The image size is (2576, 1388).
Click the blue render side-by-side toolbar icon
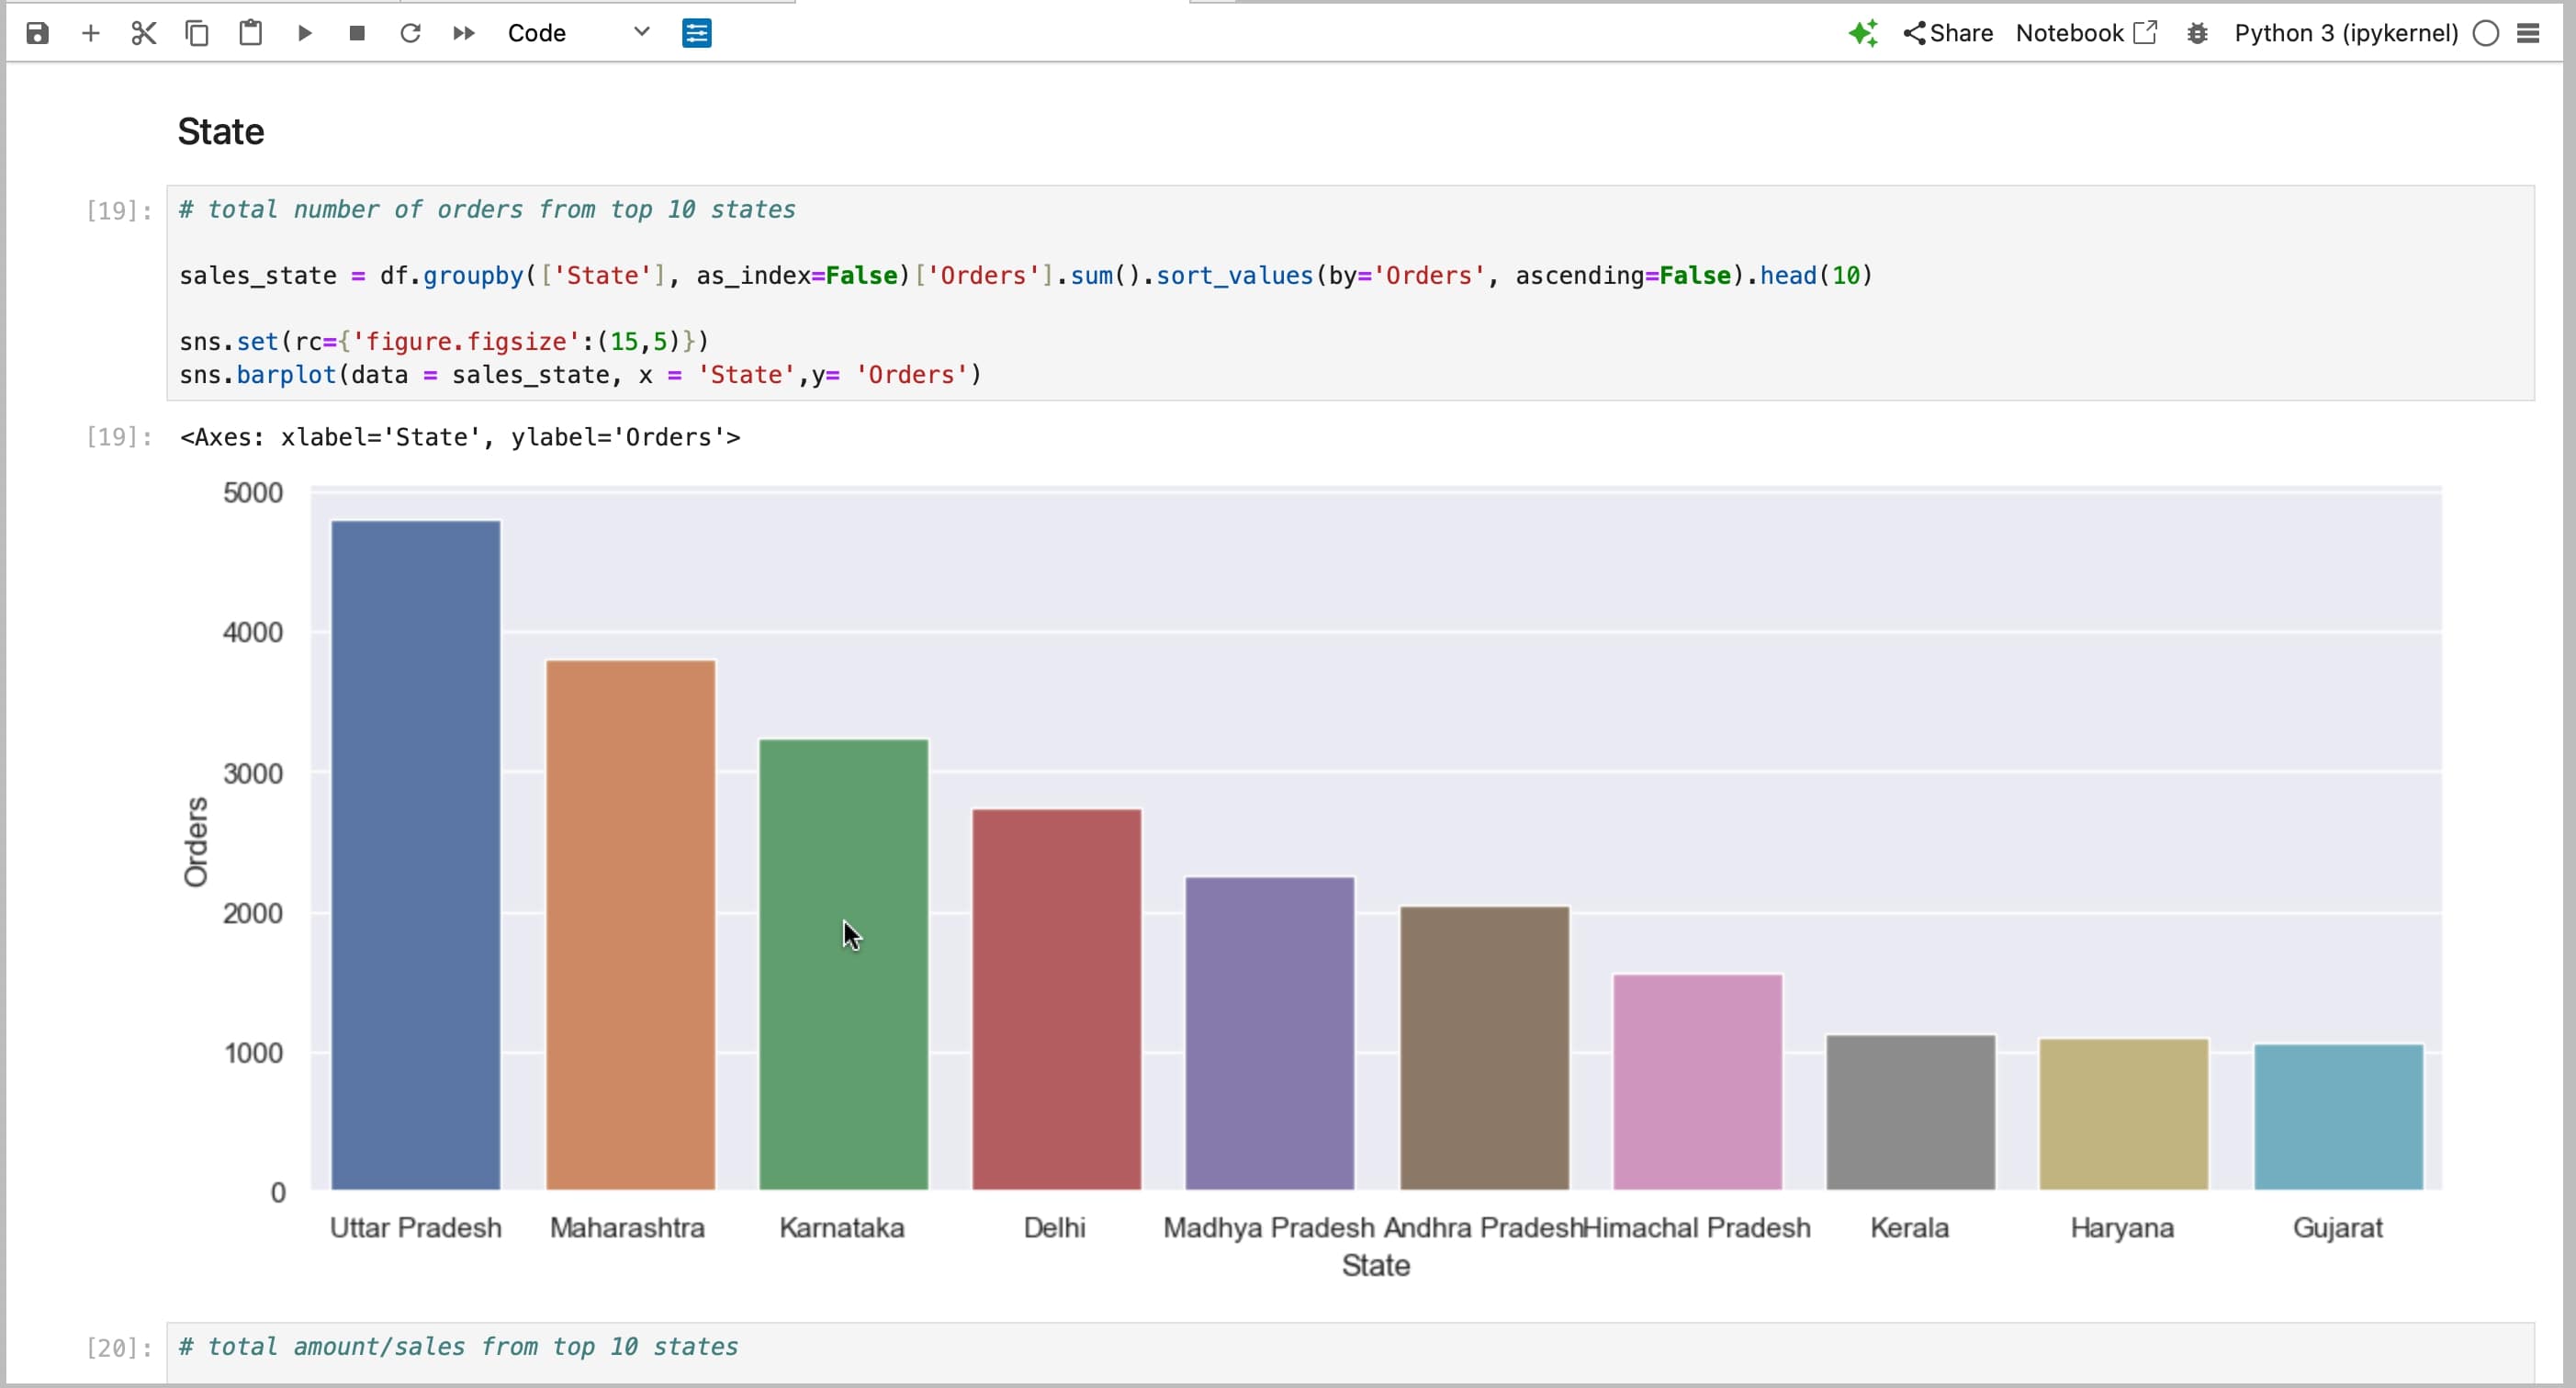[696, 33]
